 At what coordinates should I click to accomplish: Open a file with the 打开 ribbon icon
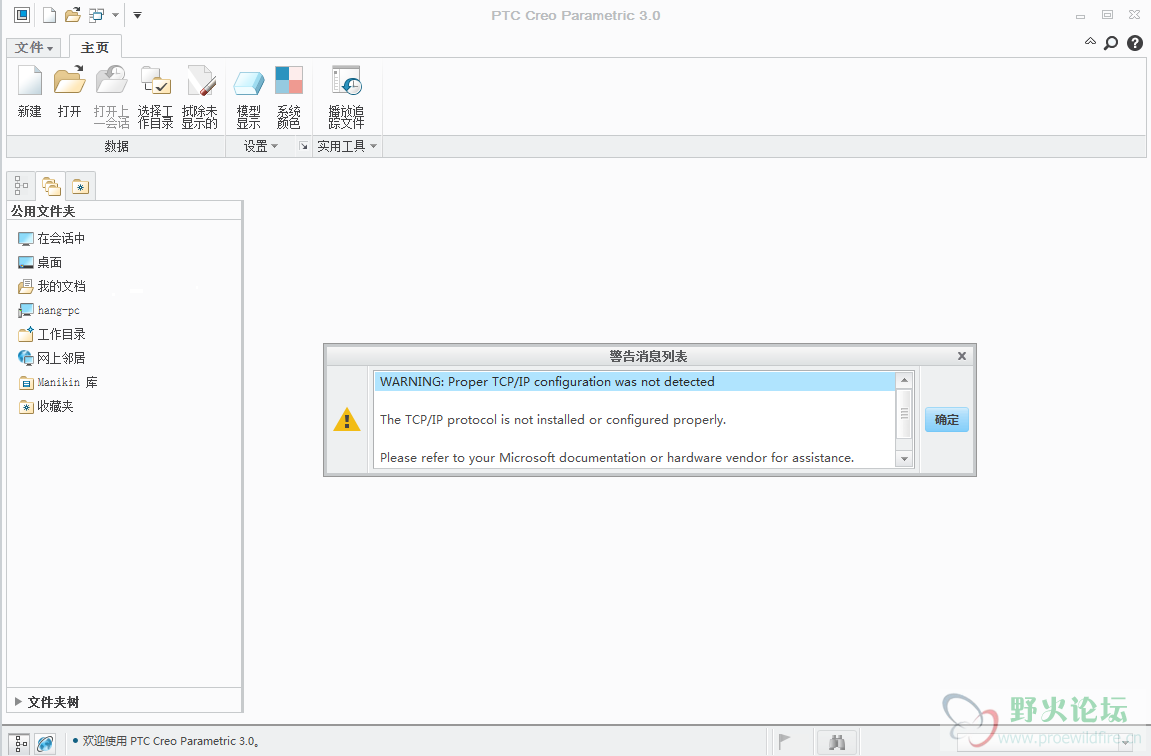pos(69,92)
